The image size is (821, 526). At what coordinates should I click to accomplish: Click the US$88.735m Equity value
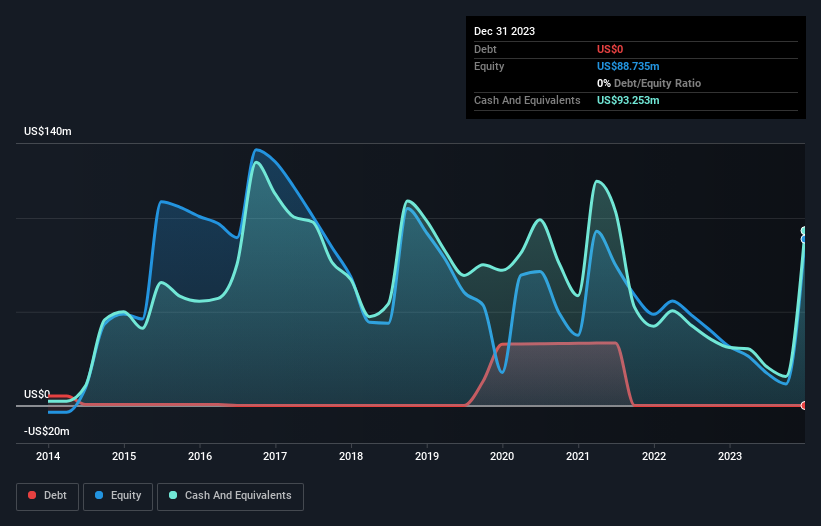click(x=628, y=66)
